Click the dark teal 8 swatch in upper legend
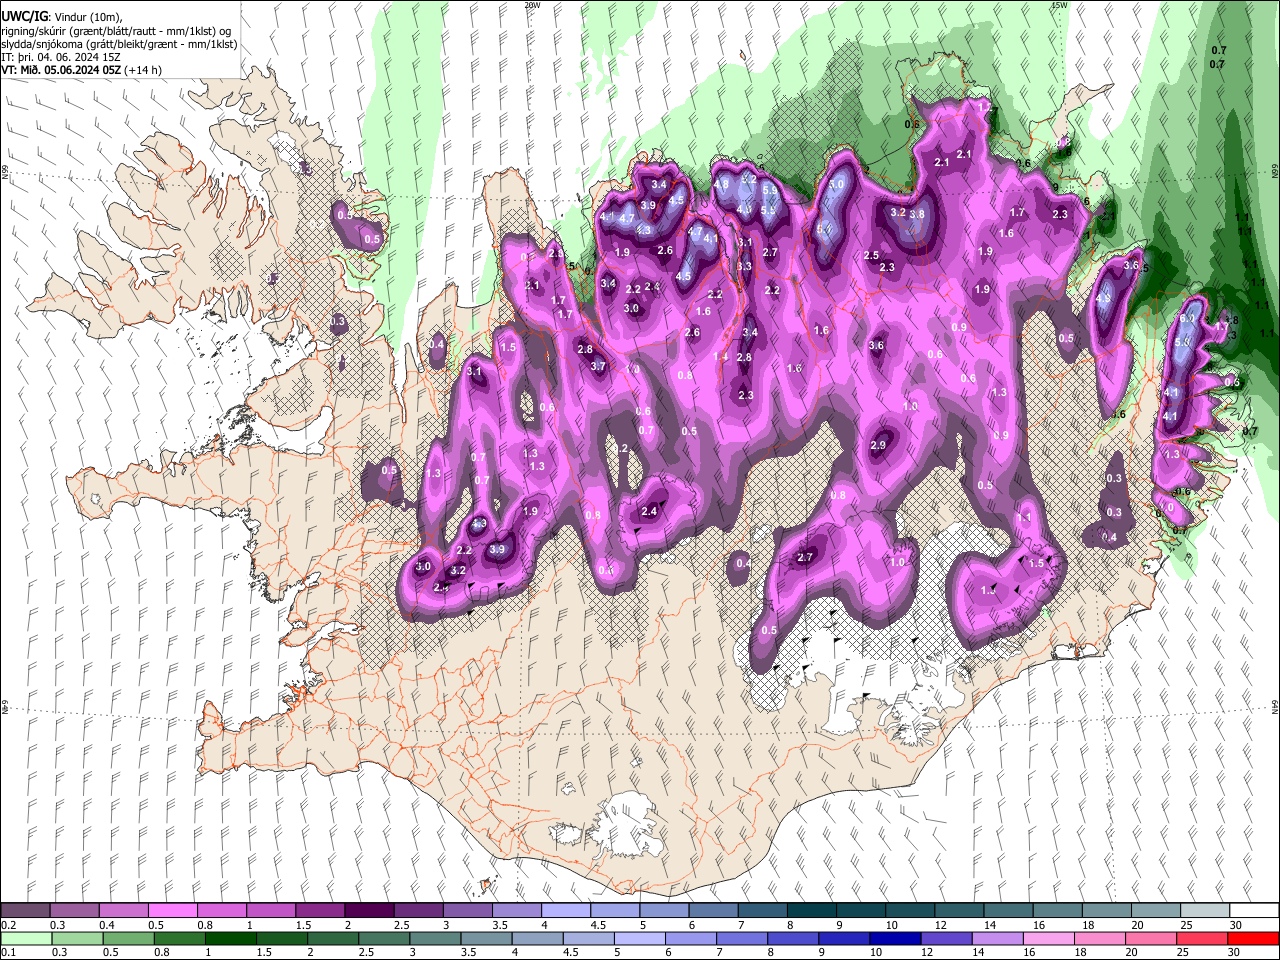Image resolution: width=1280 pixels, height=960 pixels. [810, 911]
